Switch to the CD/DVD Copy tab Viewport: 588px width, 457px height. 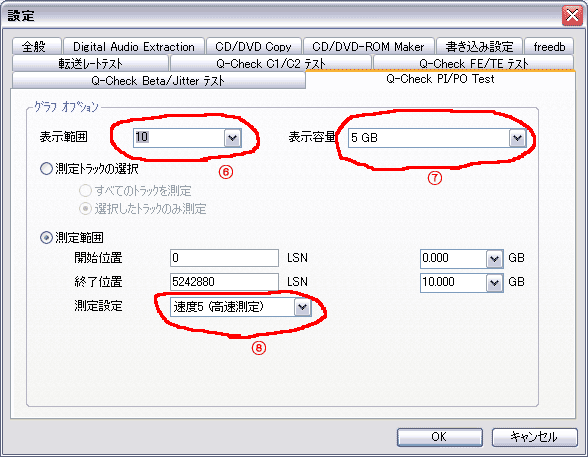254,46
